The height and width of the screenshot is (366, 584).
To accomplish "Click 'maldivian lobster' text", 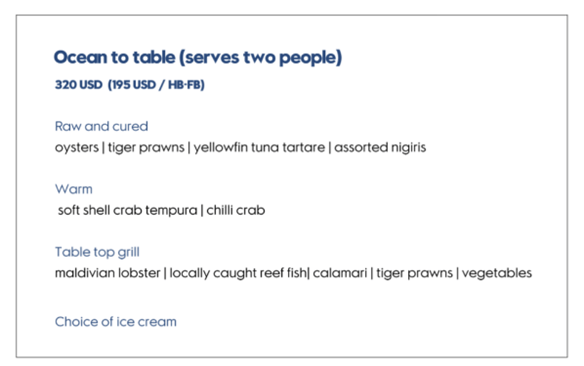I will pos(108,273).
